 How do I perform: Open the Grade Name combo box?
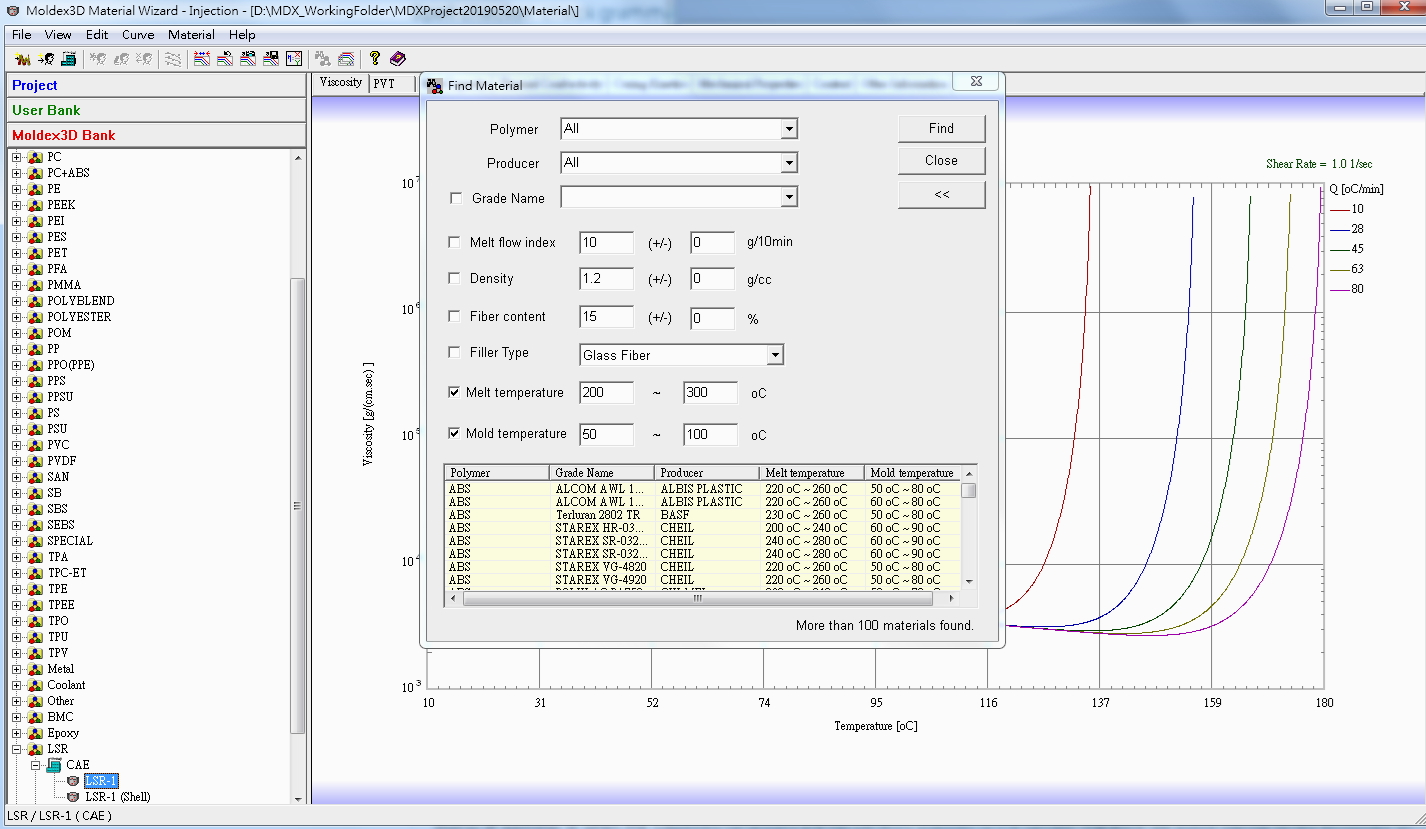pos(788,197)
